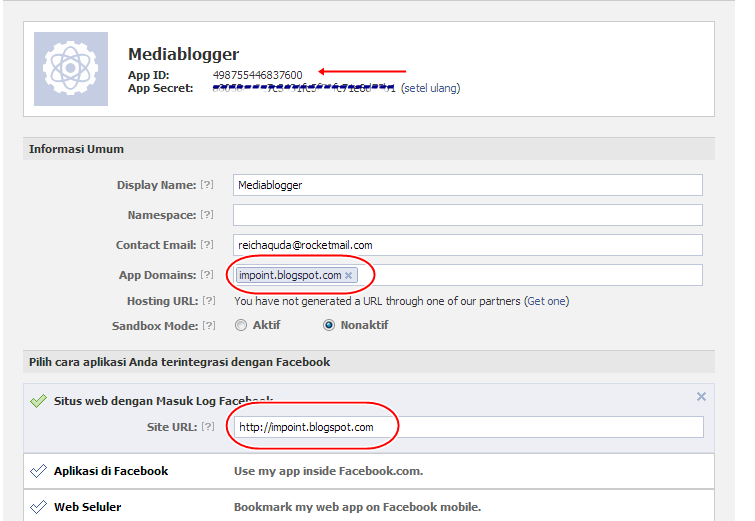Viewport: 755px width, 521px height.
Task: Open the Display Name help [?]
Action: pyautogui.click(x=207, y=185)
